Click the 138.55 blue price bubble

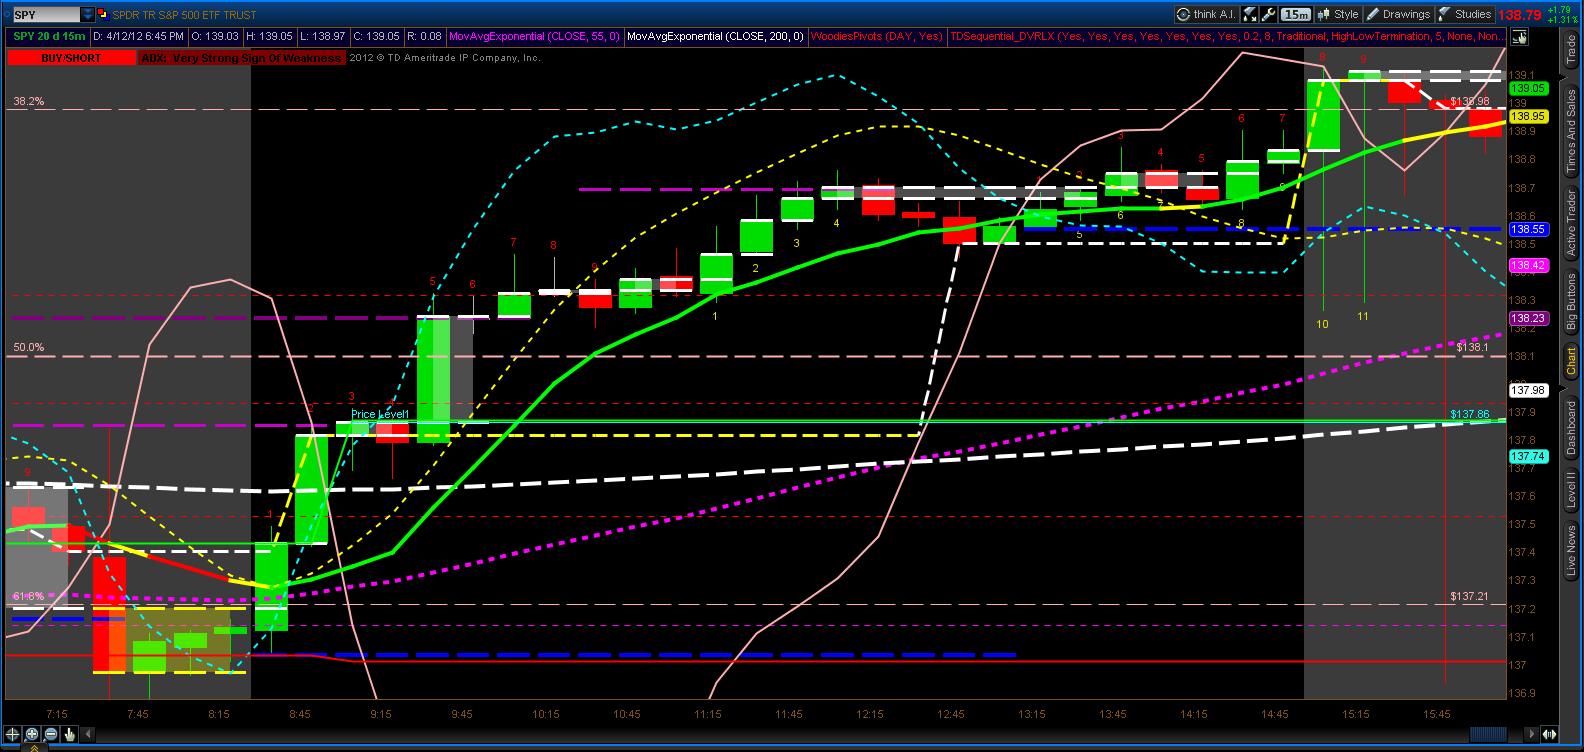point(1529,229)
